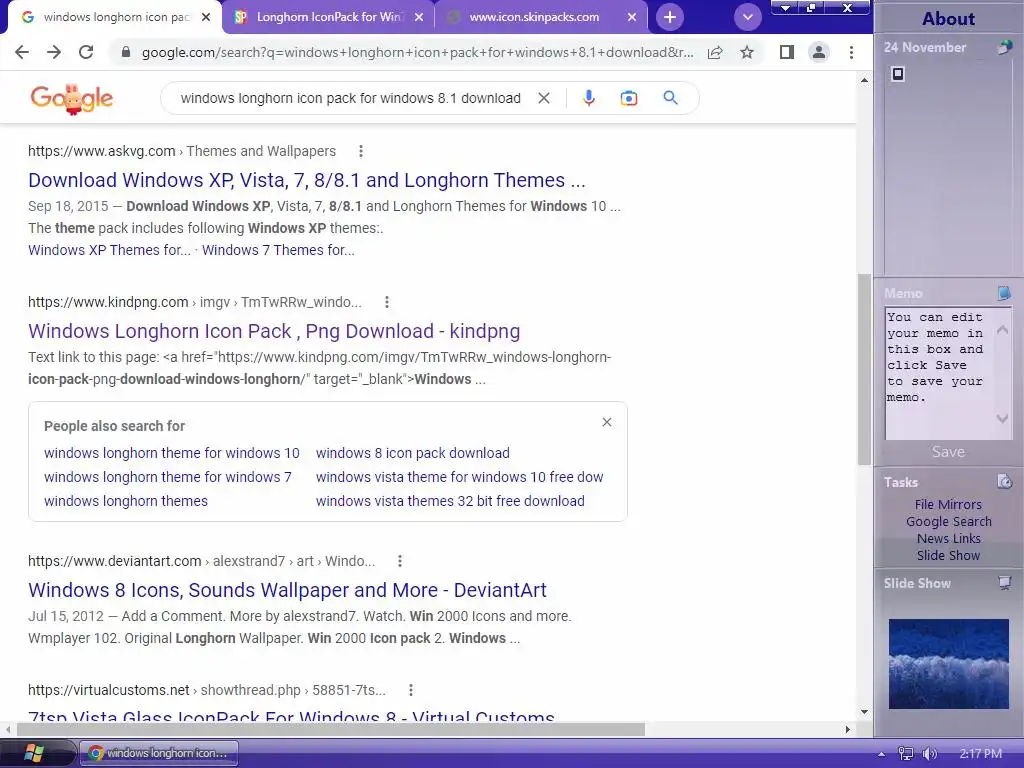Open options menu for virtualcustoms.net result
The image size is (1024, 768).
(410, 690)
